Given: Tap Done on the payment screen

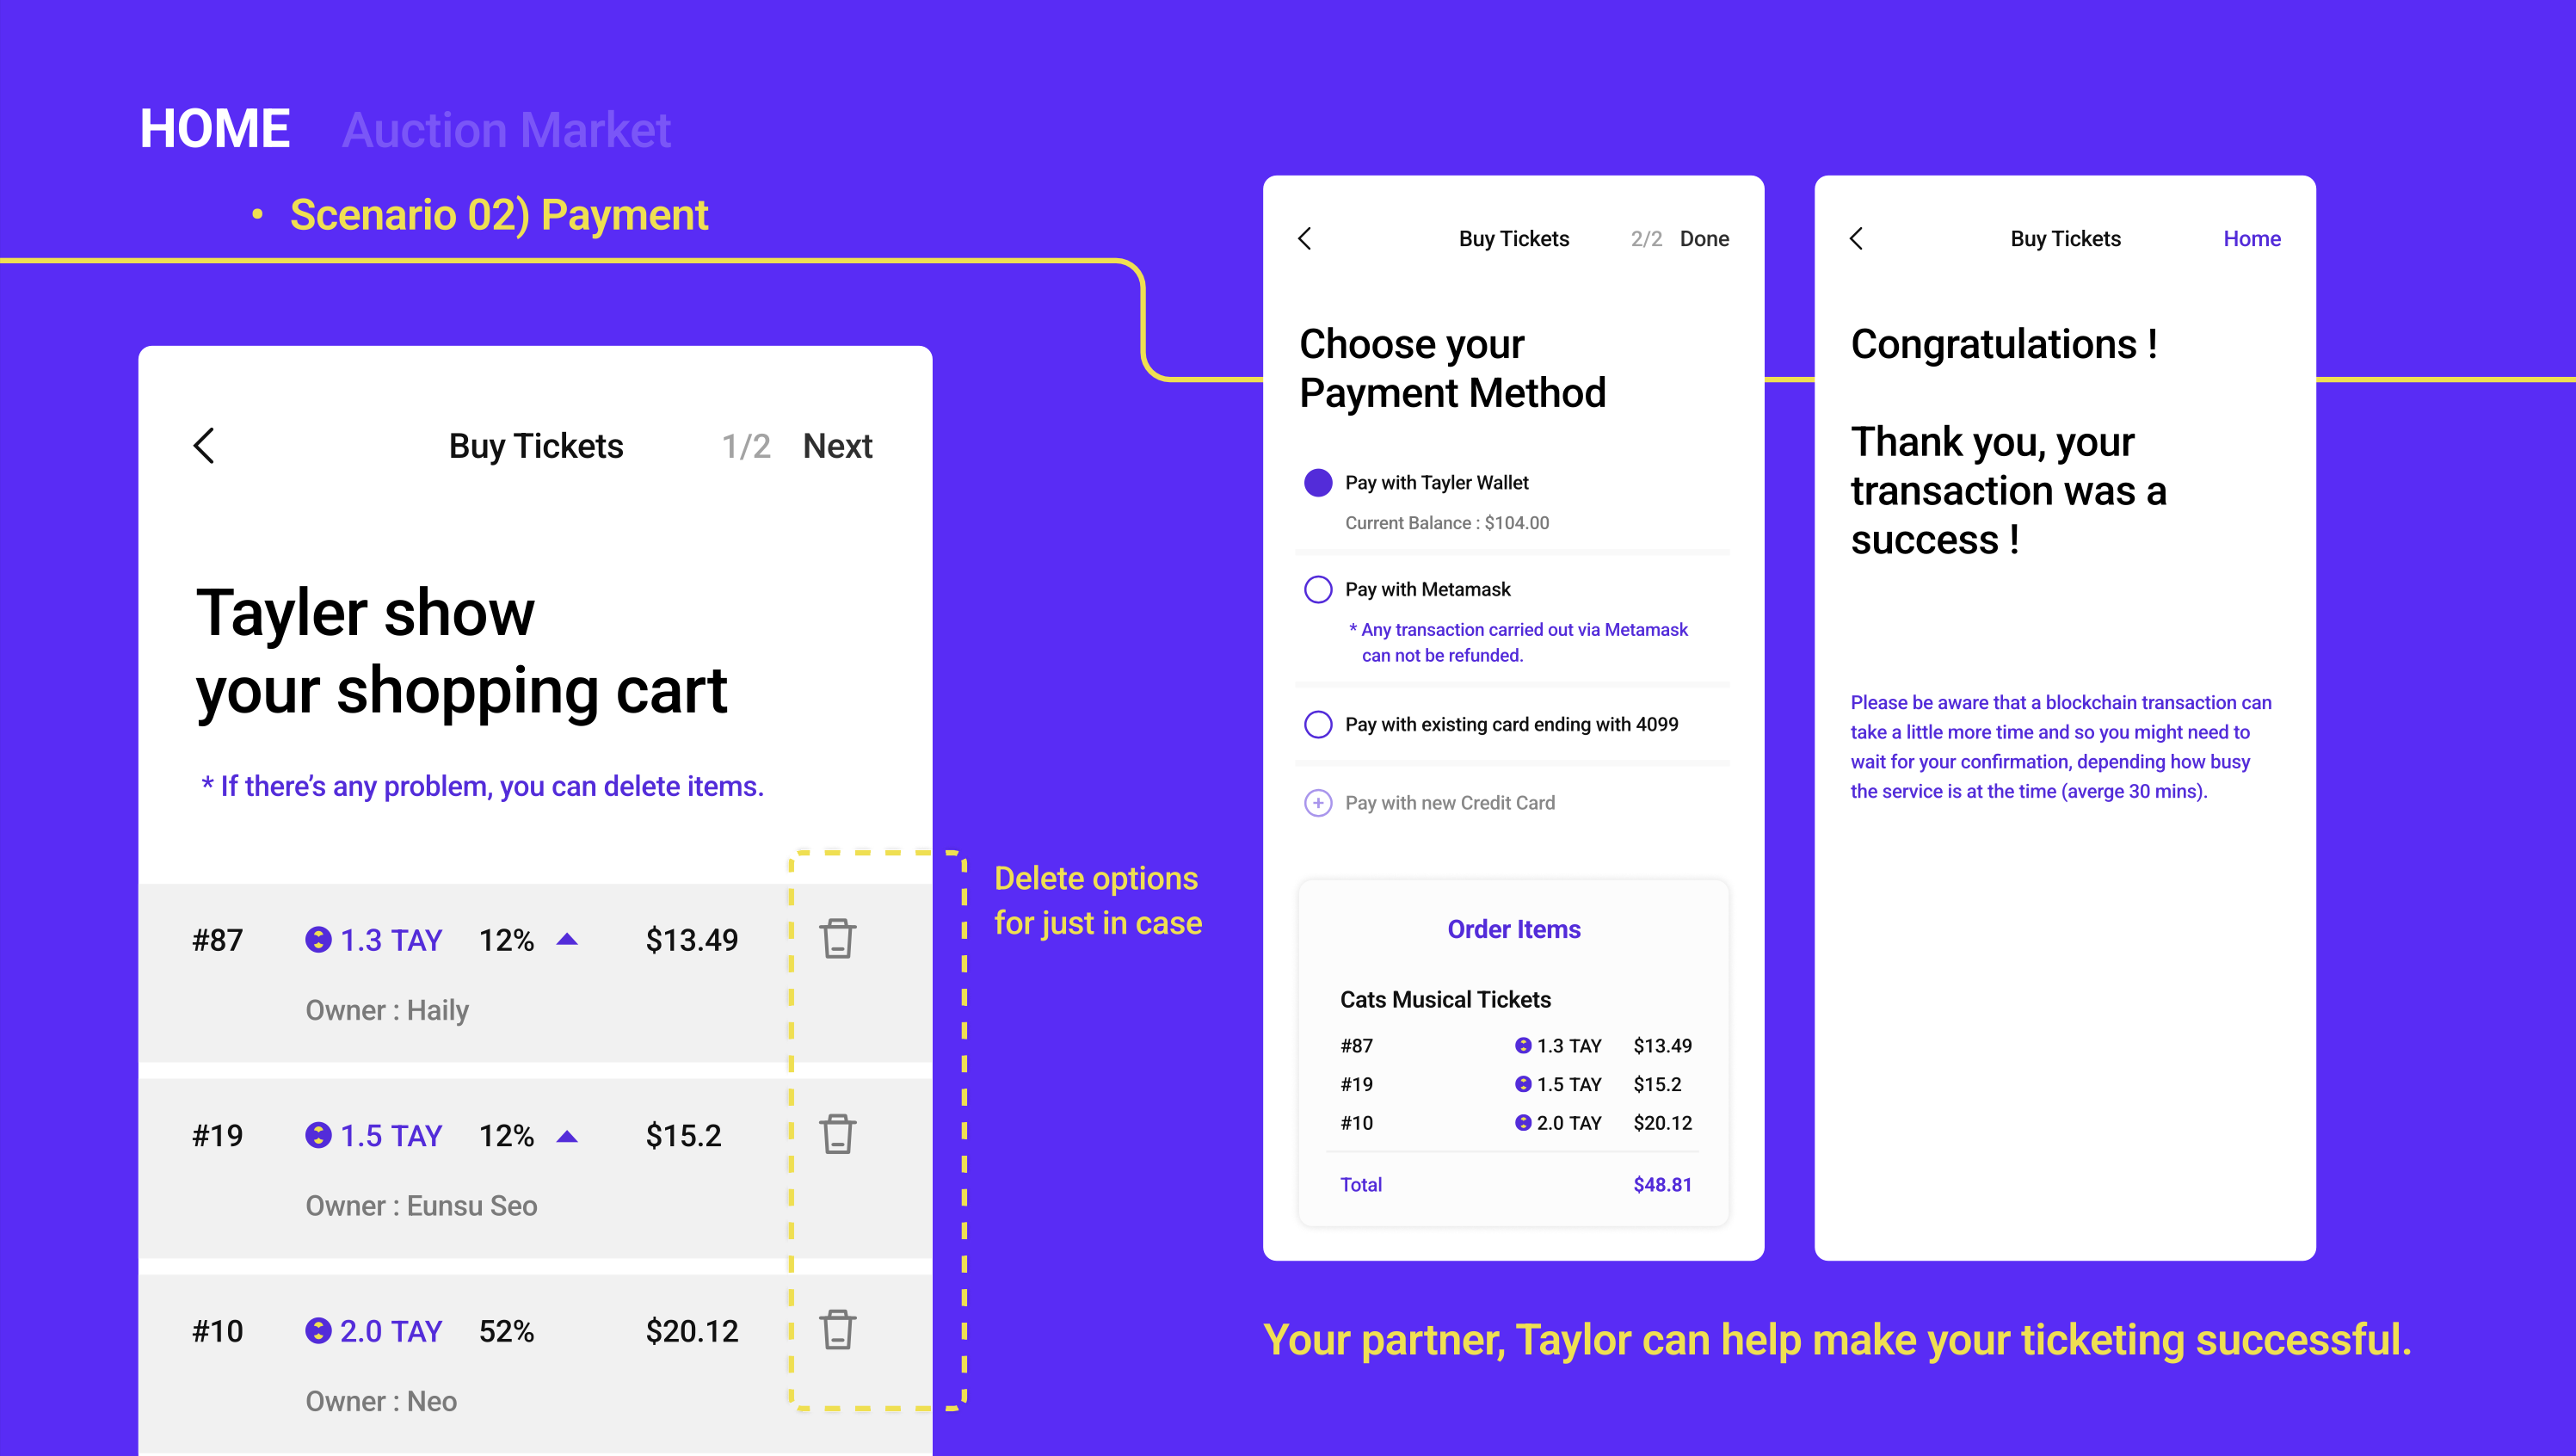Looking at the screenshot, I should pyautogui.click(x=1704, y=239).
